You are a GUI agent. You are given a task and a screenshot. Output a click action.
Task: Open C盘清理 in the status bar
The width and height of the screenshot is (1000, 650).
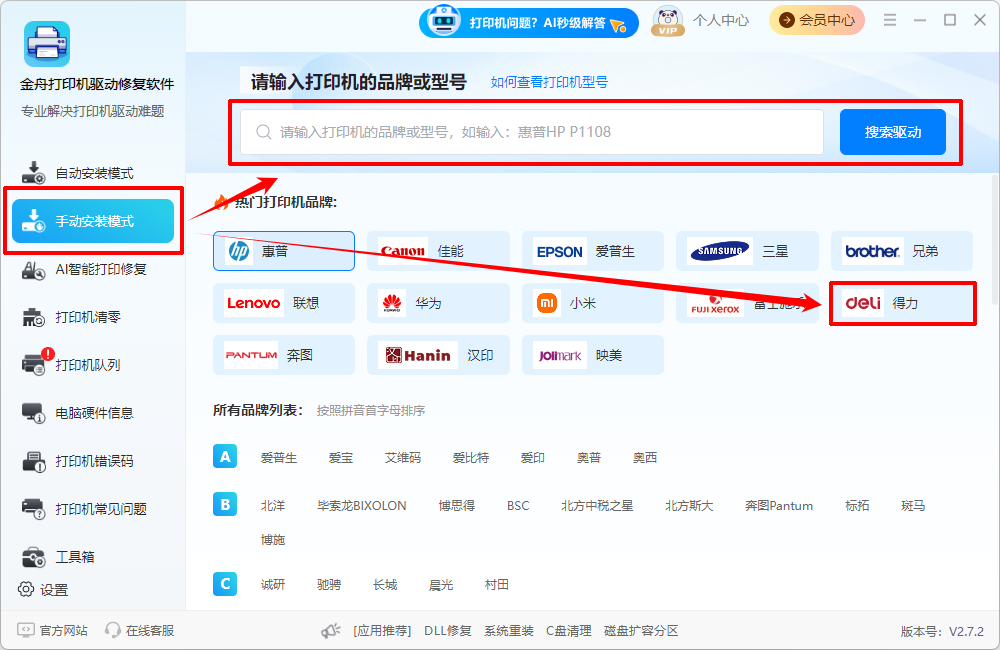coord(568,631)
